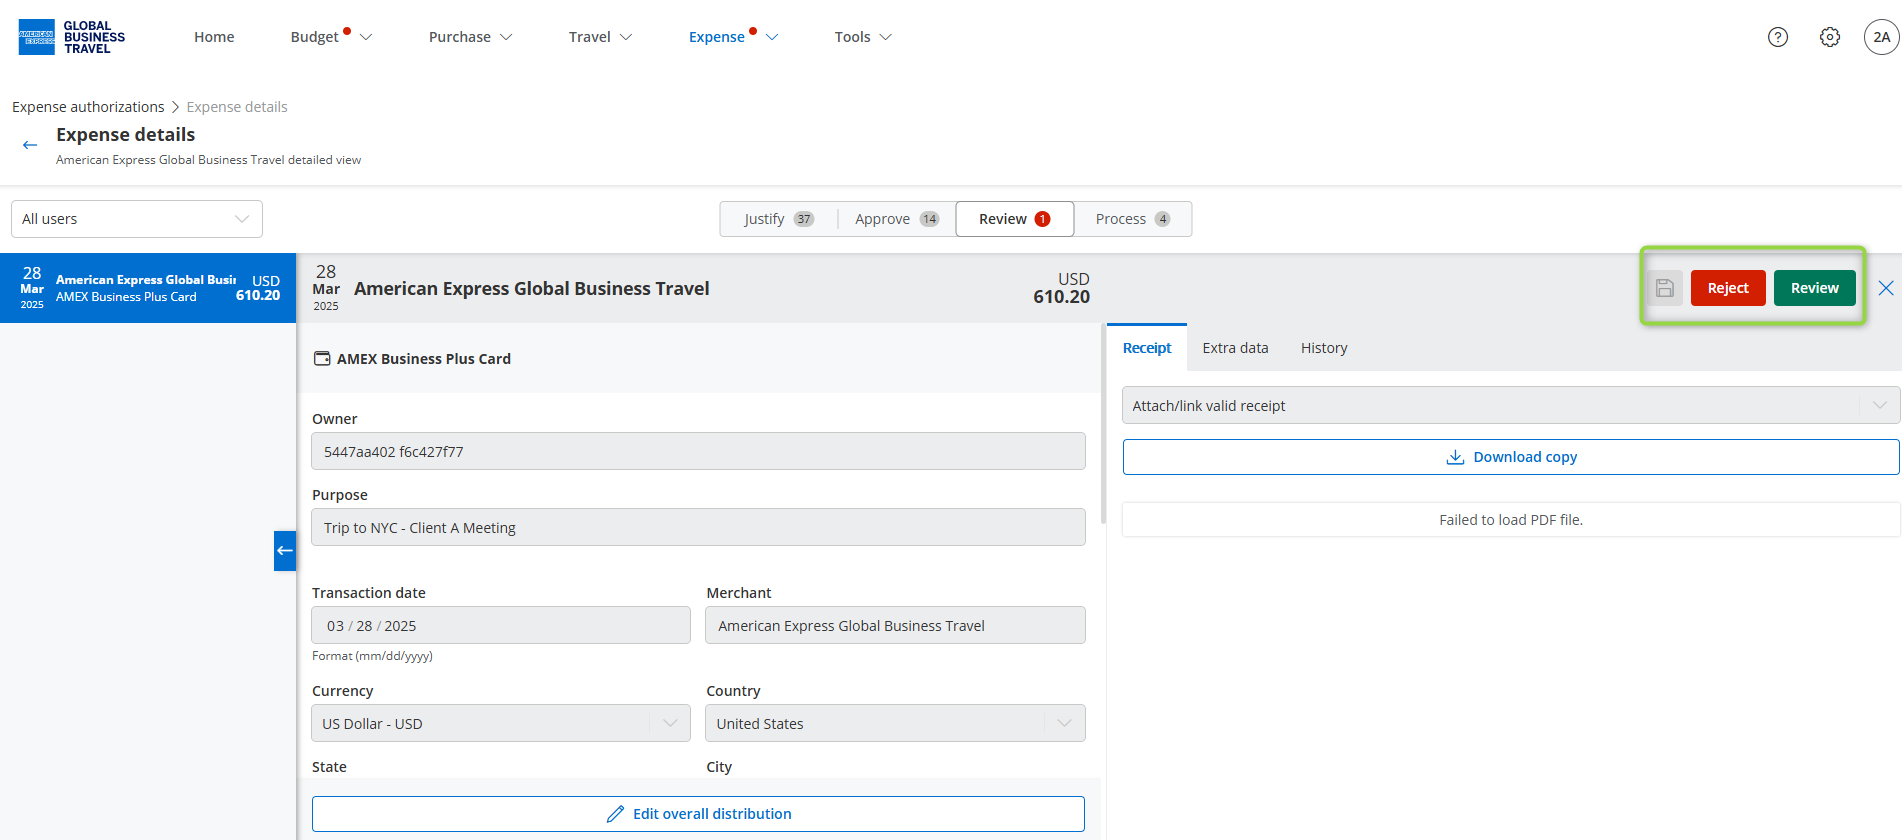
Task: Open the settings gear icon
Action: tap(1830, 37)
